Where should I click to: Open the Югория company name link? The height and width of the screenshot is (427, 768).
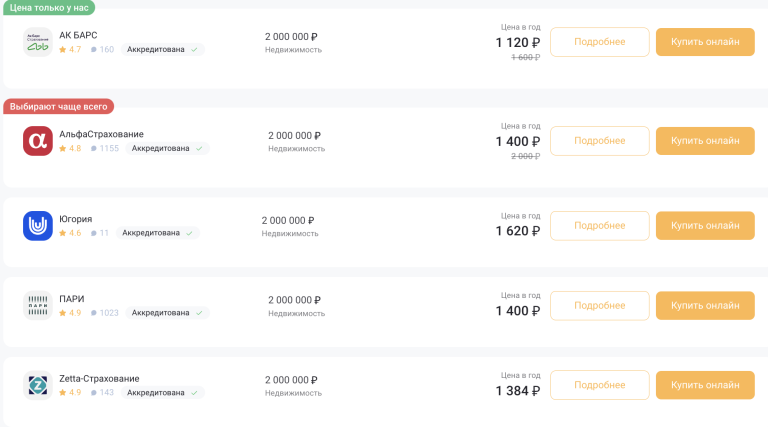pos(76,219)
